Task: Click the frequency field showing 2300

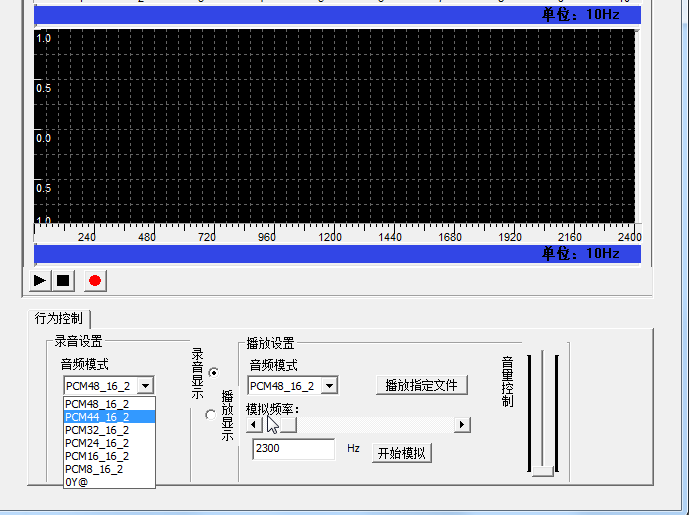Action: 292,449
